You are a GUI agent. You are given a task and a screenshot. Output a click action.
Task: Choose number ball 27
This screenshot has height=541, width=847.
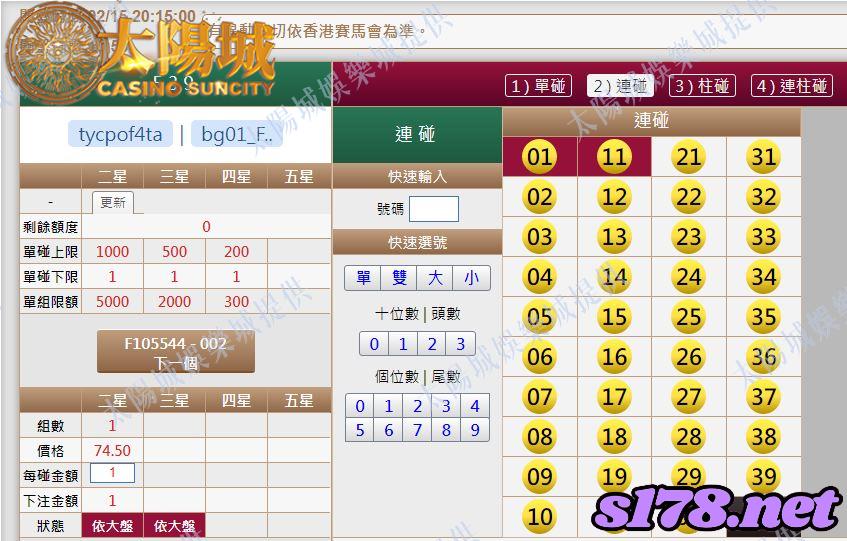click(x=689, y=397)
